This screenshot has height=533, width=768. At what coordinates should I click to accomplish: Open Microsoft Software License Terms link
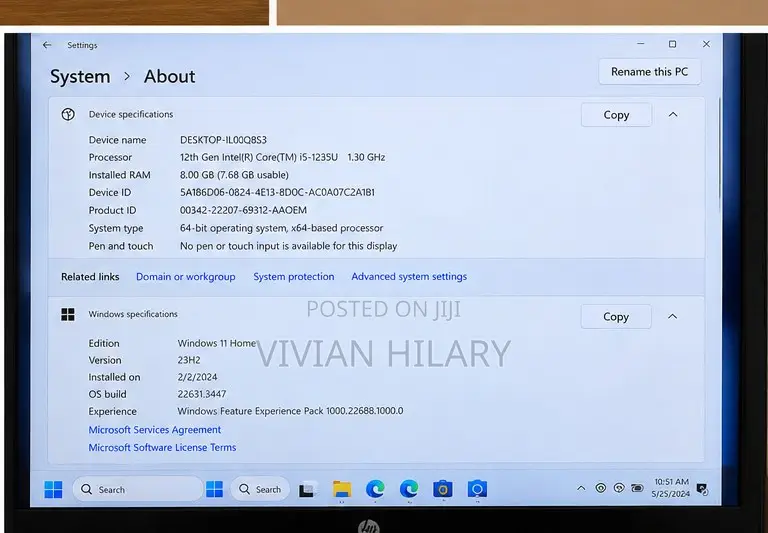click(162, 447)
